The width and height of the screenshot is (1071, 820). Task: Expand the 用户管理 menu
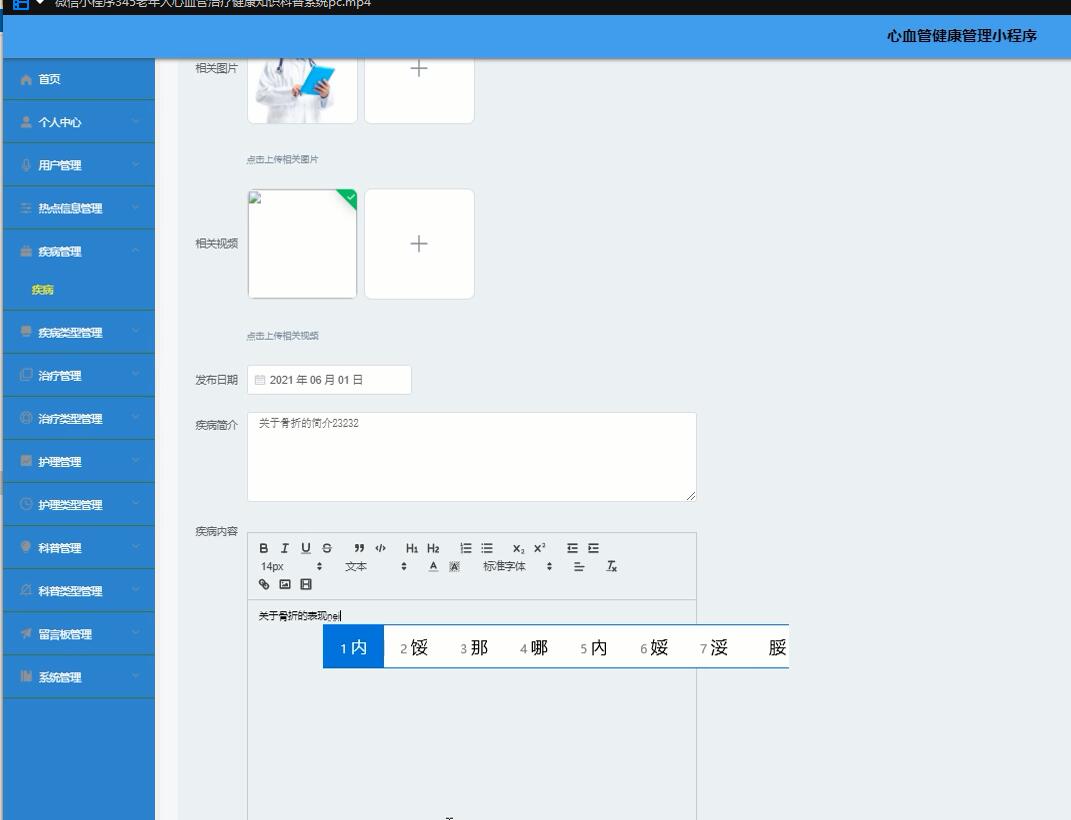tap(79, 165)
